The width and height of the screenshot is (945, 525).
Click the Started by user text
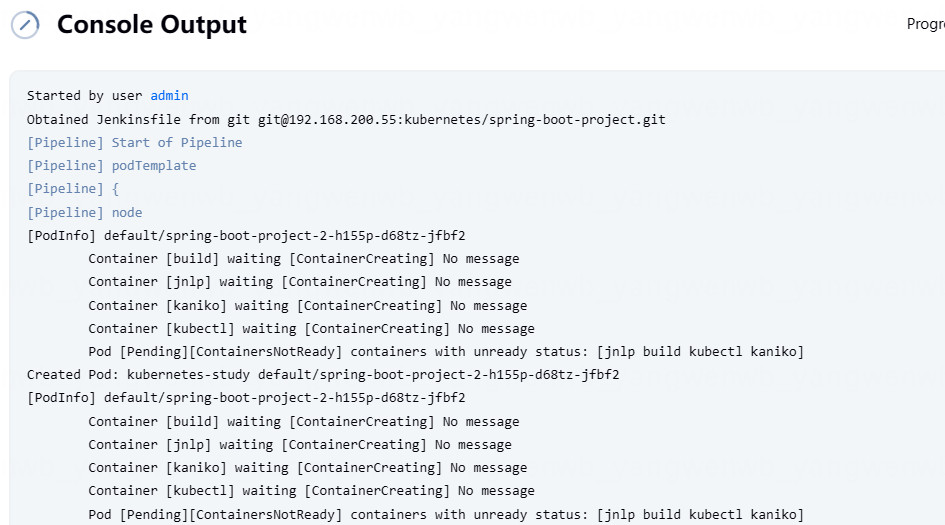[84, 96]
